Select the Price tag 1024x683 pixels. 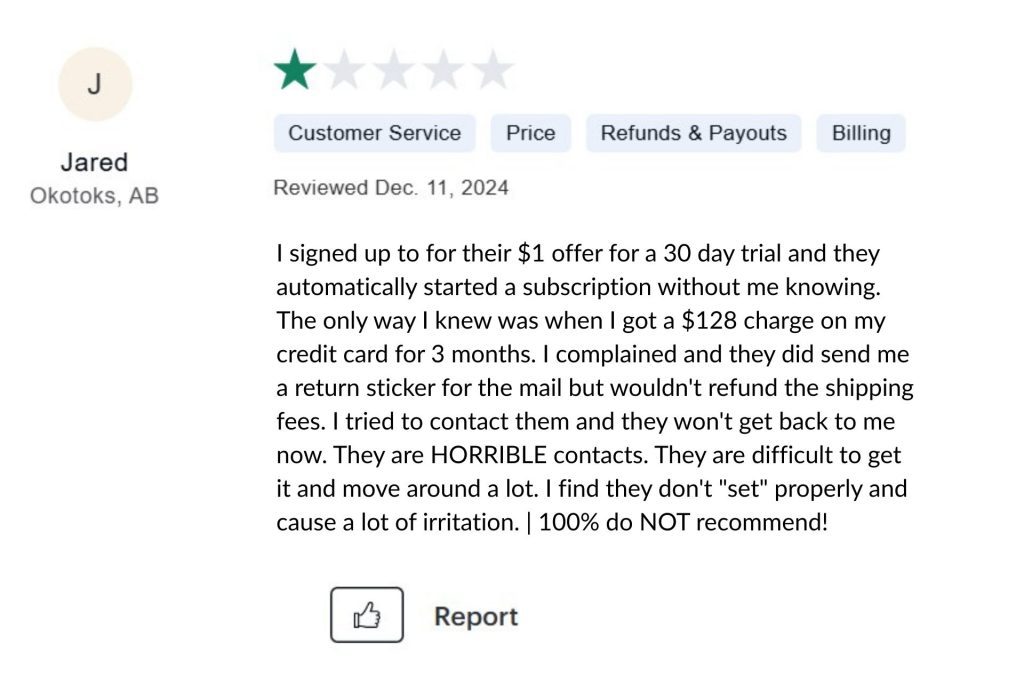[x=530, y=133]
